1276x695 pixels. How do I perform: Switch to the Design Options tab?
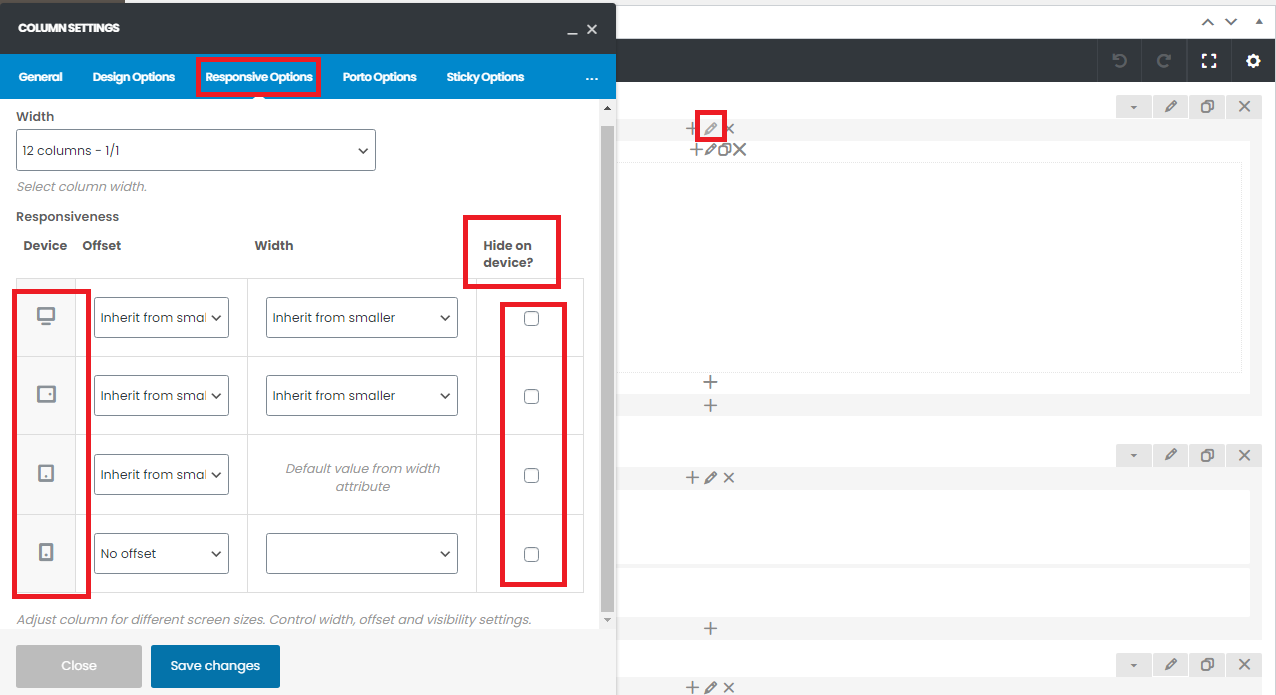coord(133,77)
